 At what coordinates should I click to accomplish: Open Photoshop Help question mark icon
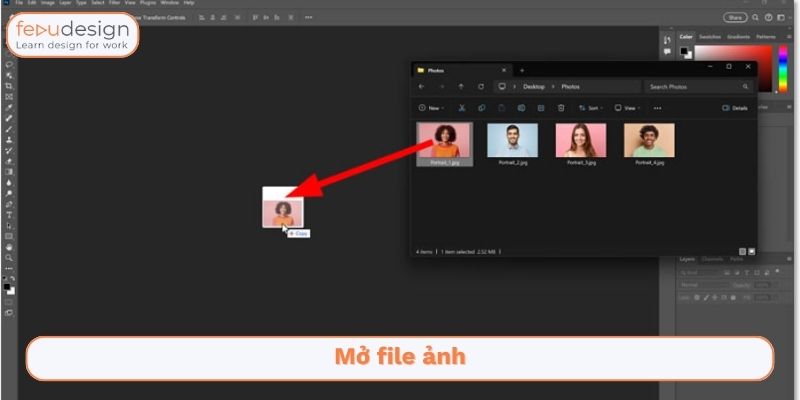pos(768,17)
